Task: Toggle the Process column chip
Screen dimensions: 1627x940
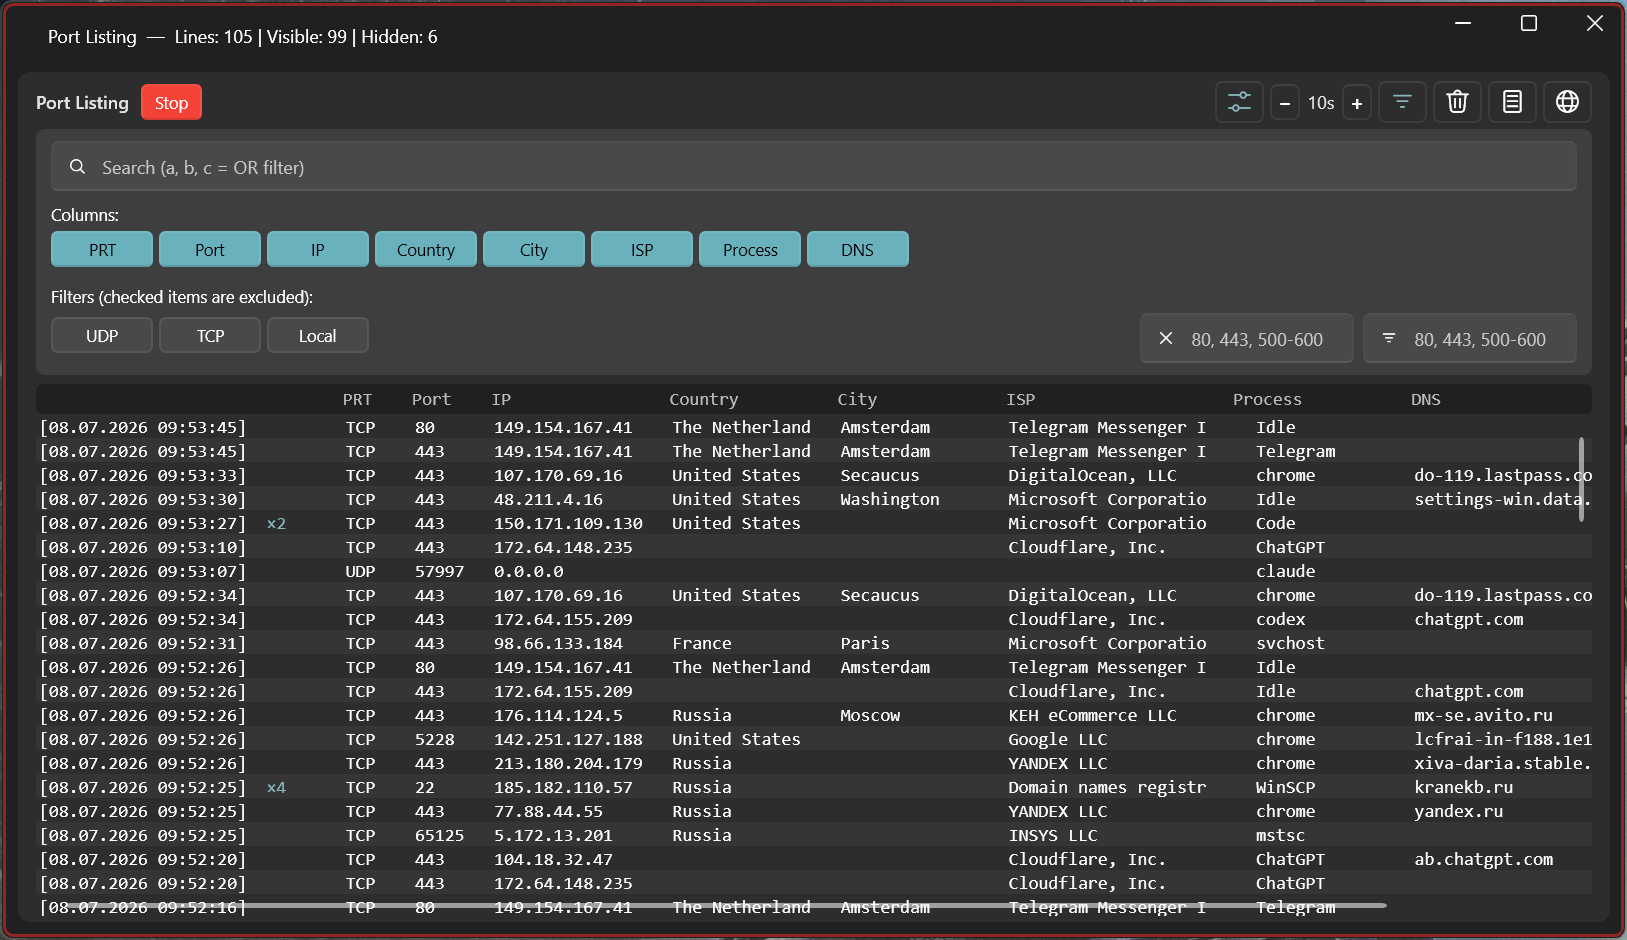Action: point(750,249)
